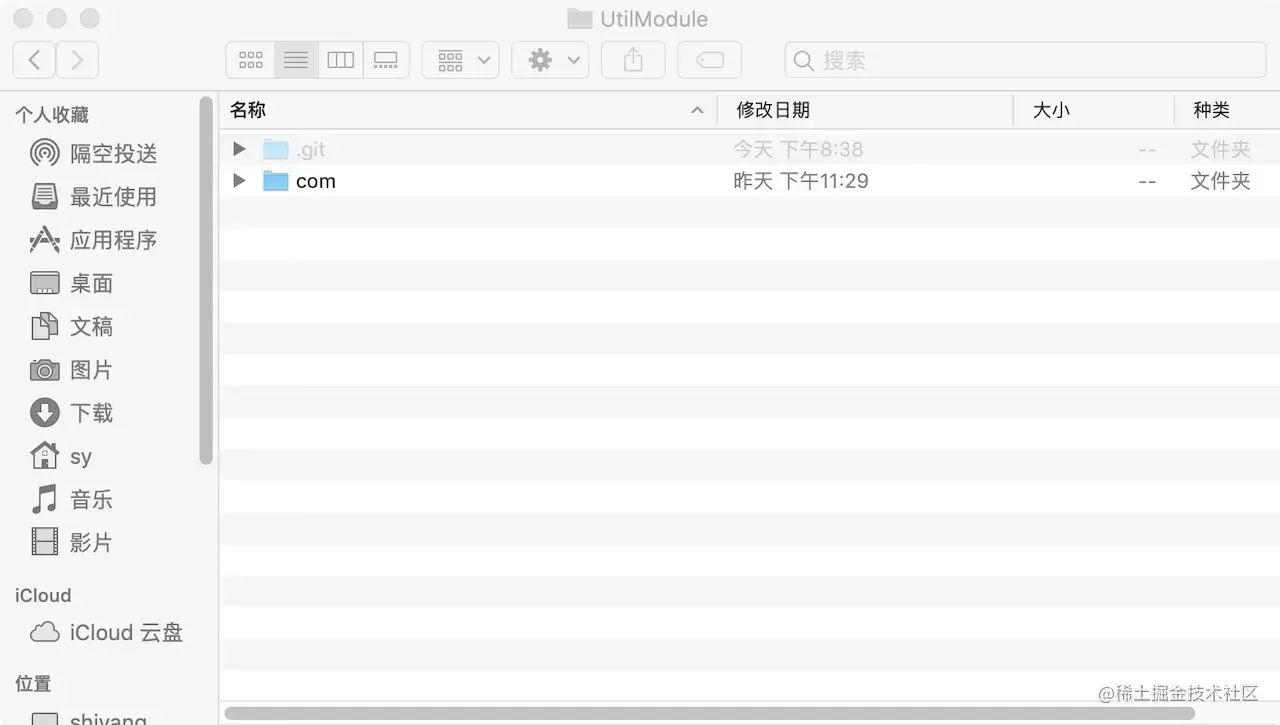Open the item grouping dropdown

pyautogui.click(x=460, y=60)
